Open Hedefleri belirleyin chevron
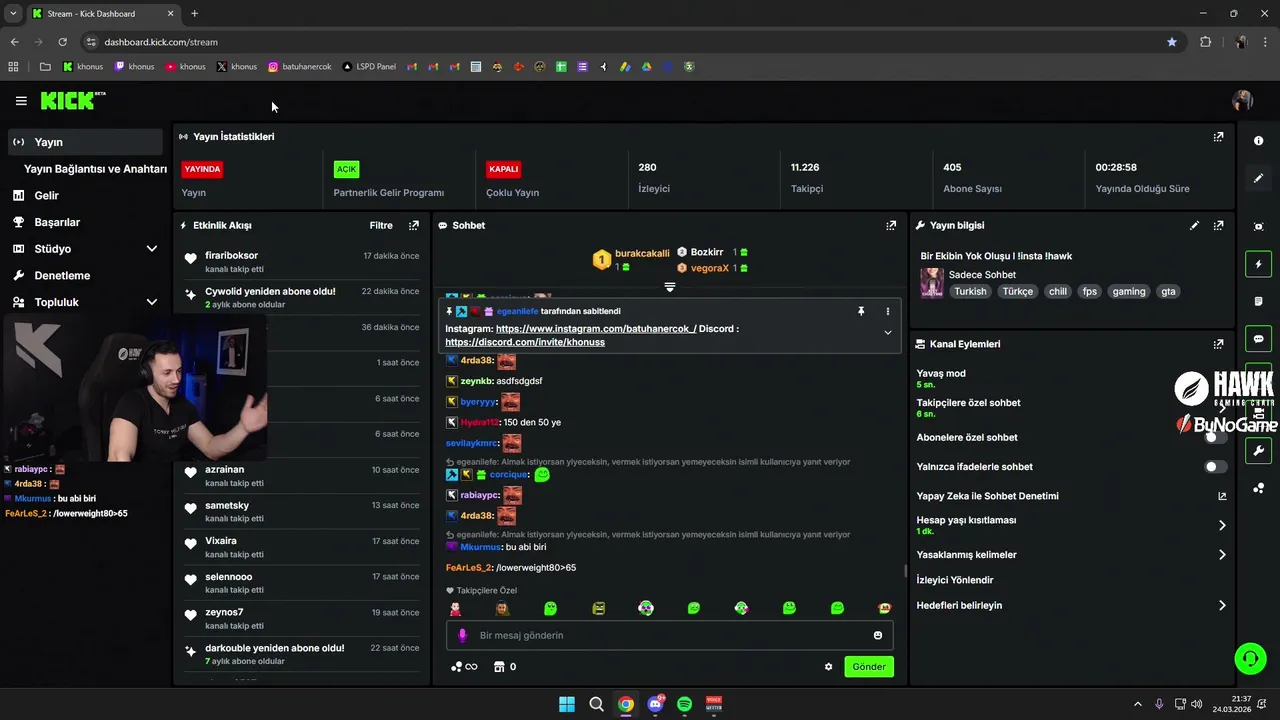Image resolution: width=1280 pixels, height=720 pixels. [x=1222, y=606]
